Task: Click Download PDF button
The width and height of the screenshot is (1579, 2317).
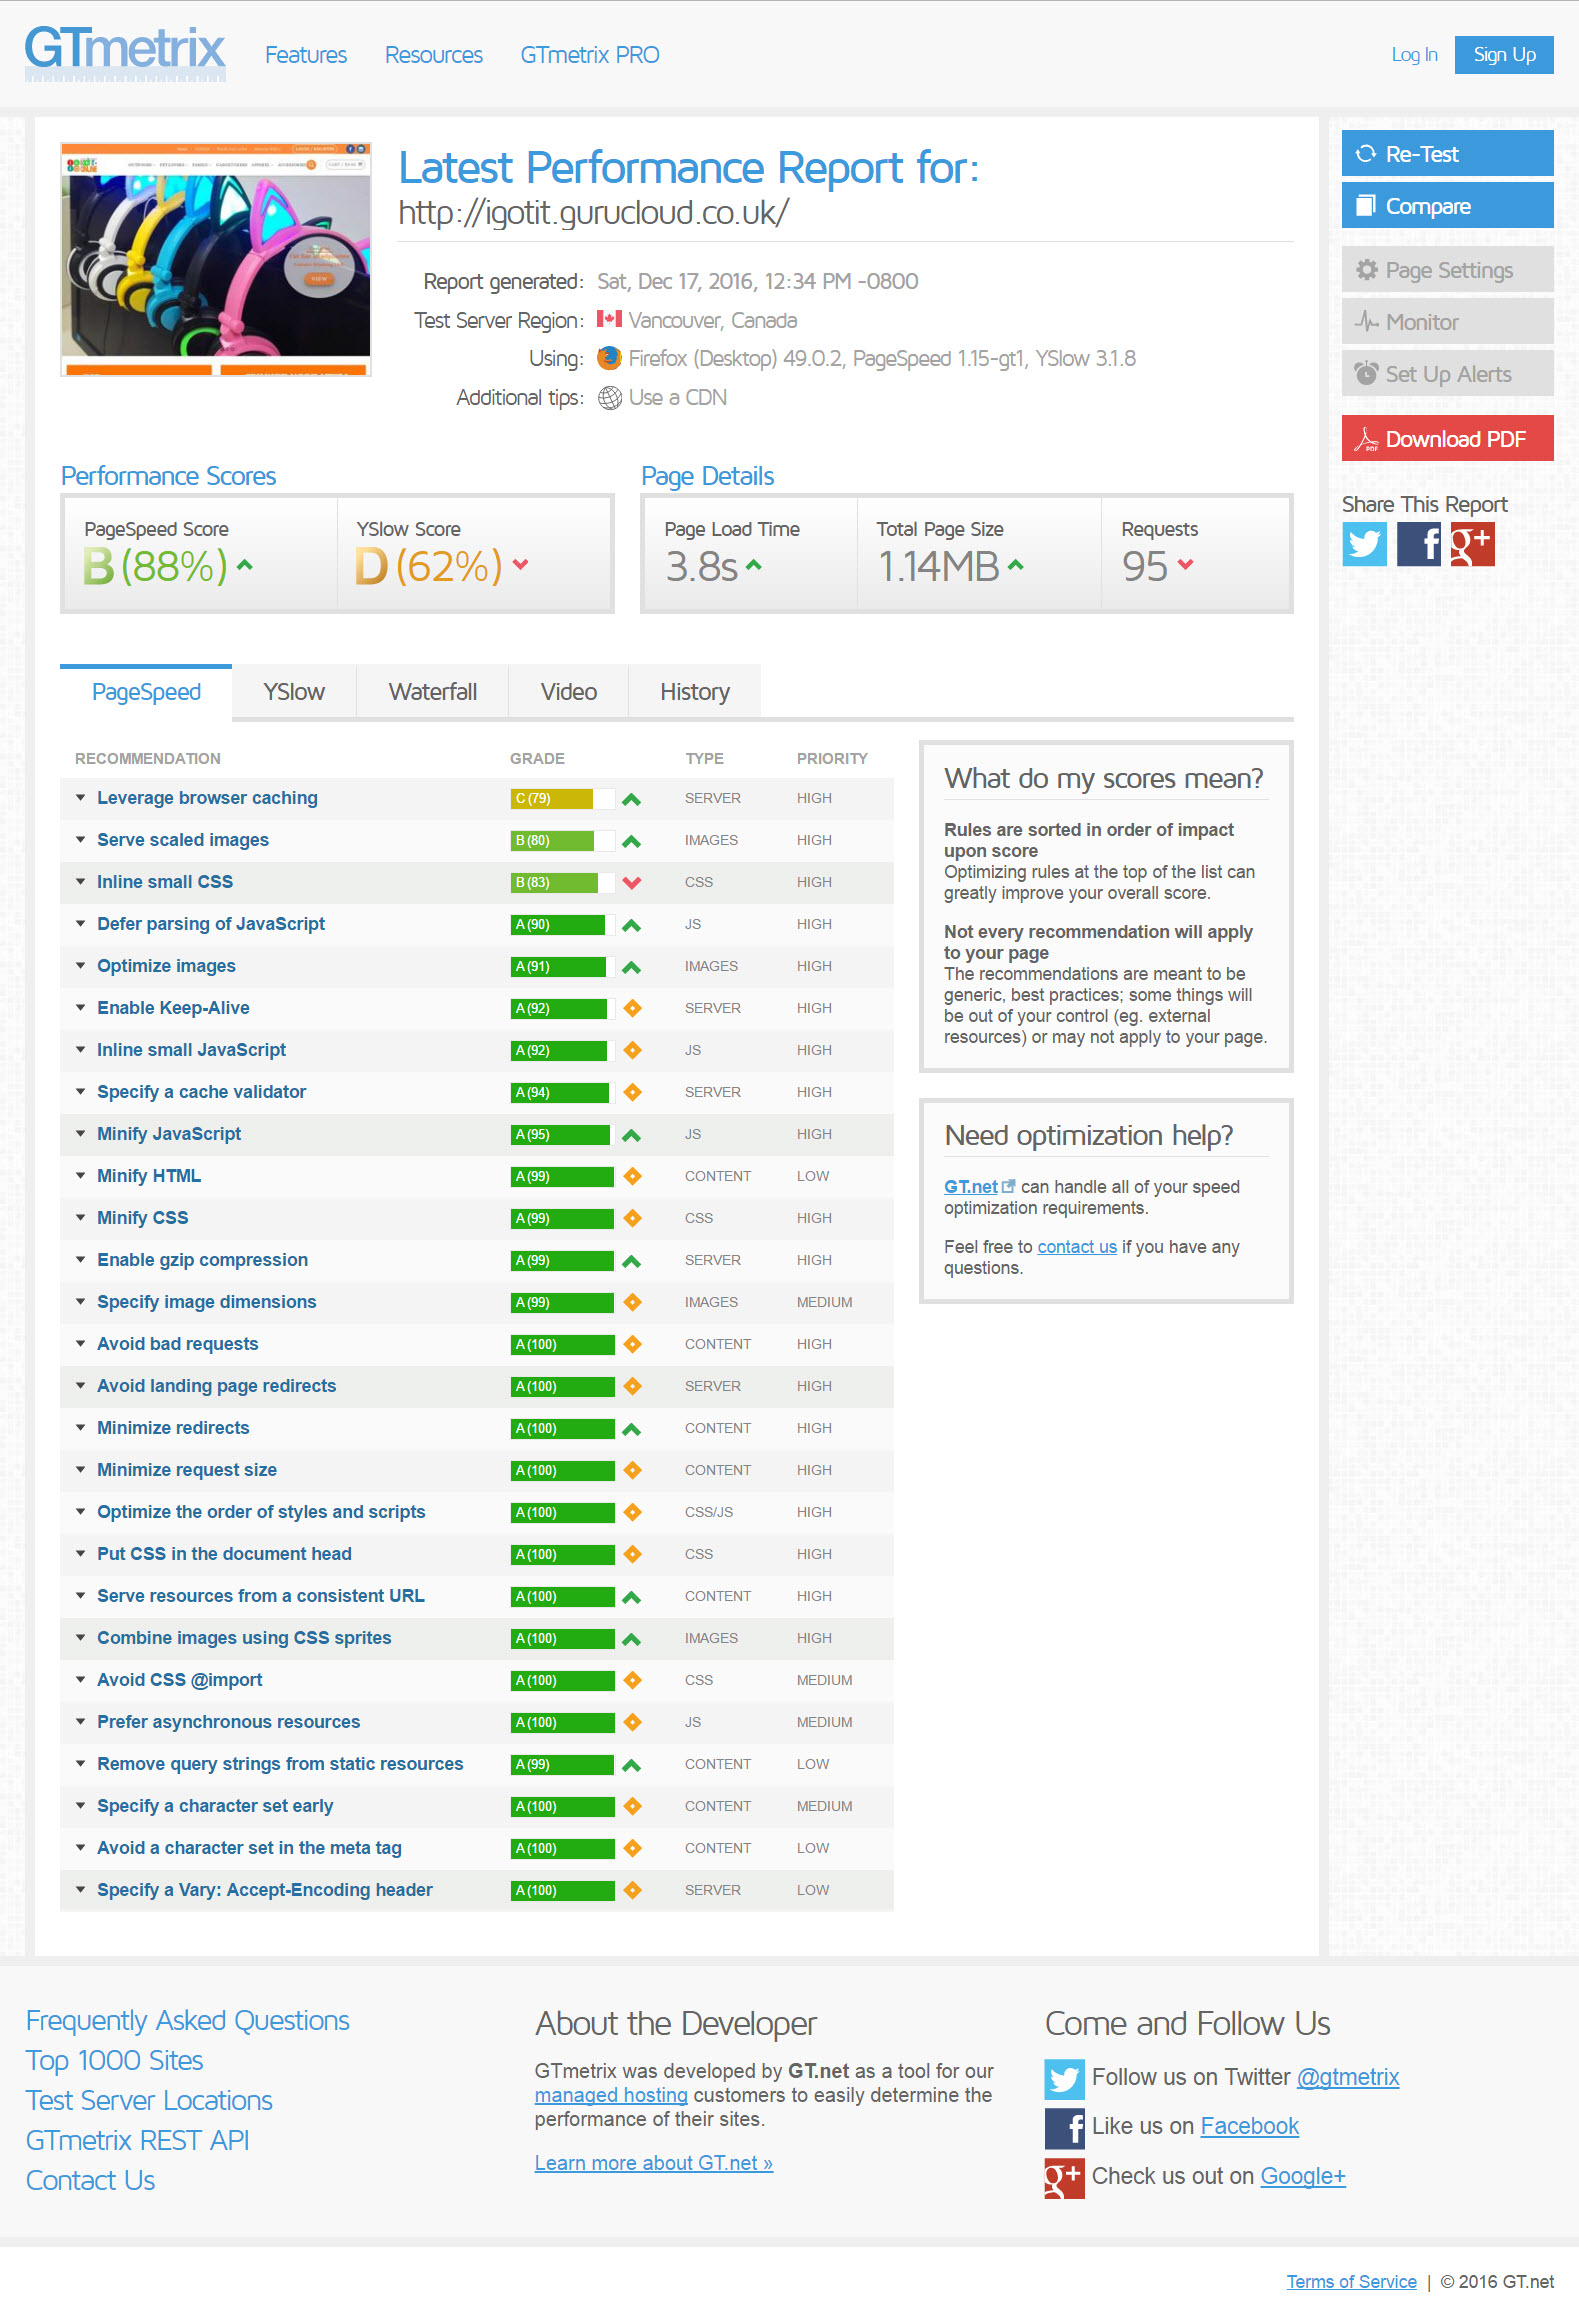Action: (1447, 438)
